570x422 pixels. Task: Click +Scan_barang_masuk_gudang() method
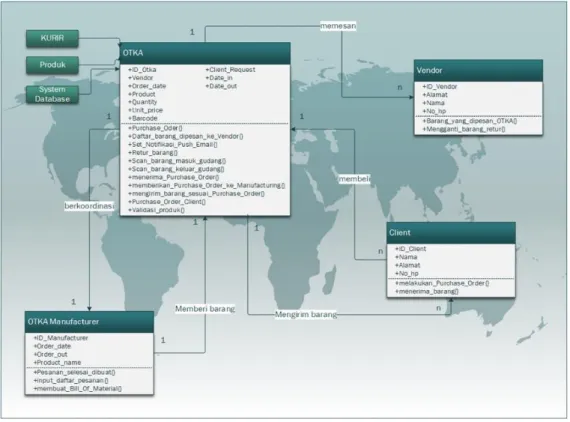(x=177, y=161)
